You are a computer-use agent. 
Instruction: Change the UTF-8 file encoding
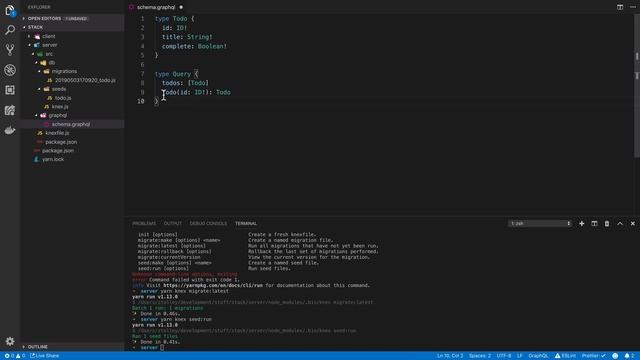point(504,356)
